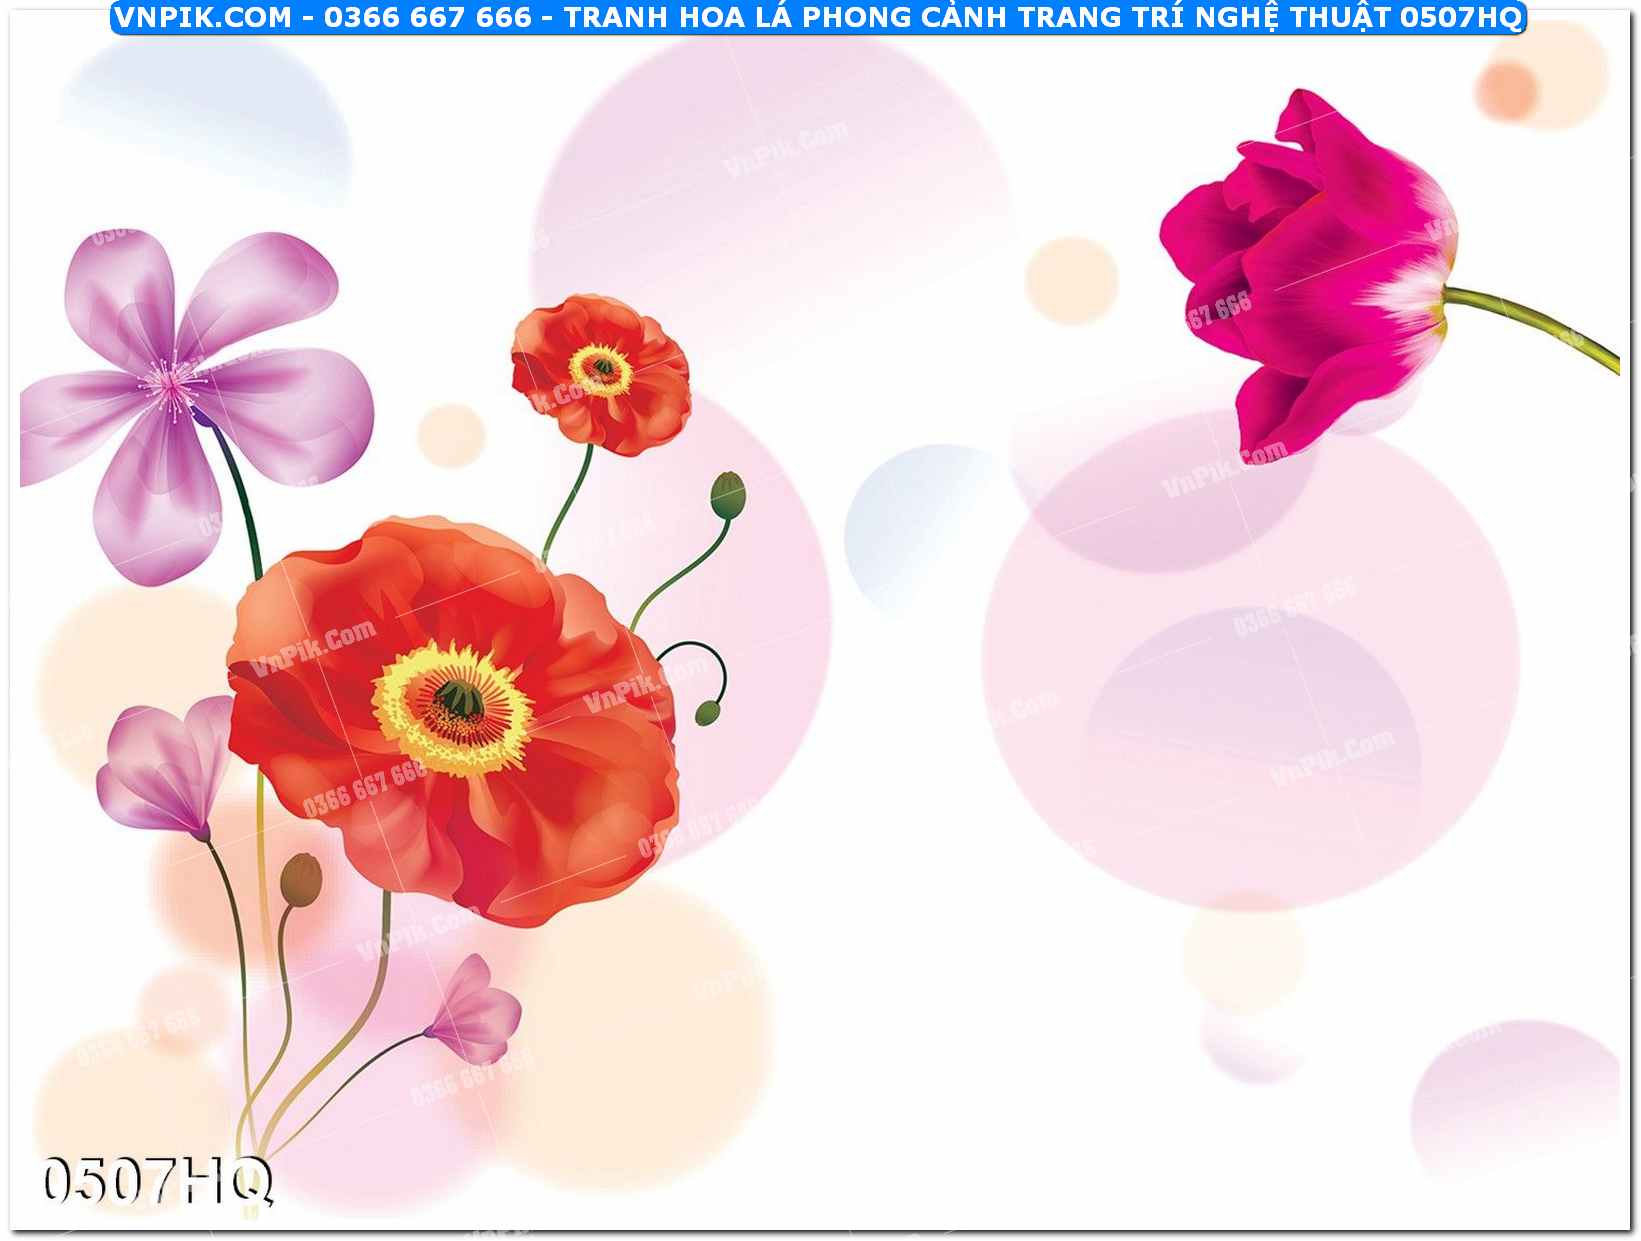Click the center of the purple five-petal flower
This screenshot has height=1241, width=1641.
pos(173,382)
